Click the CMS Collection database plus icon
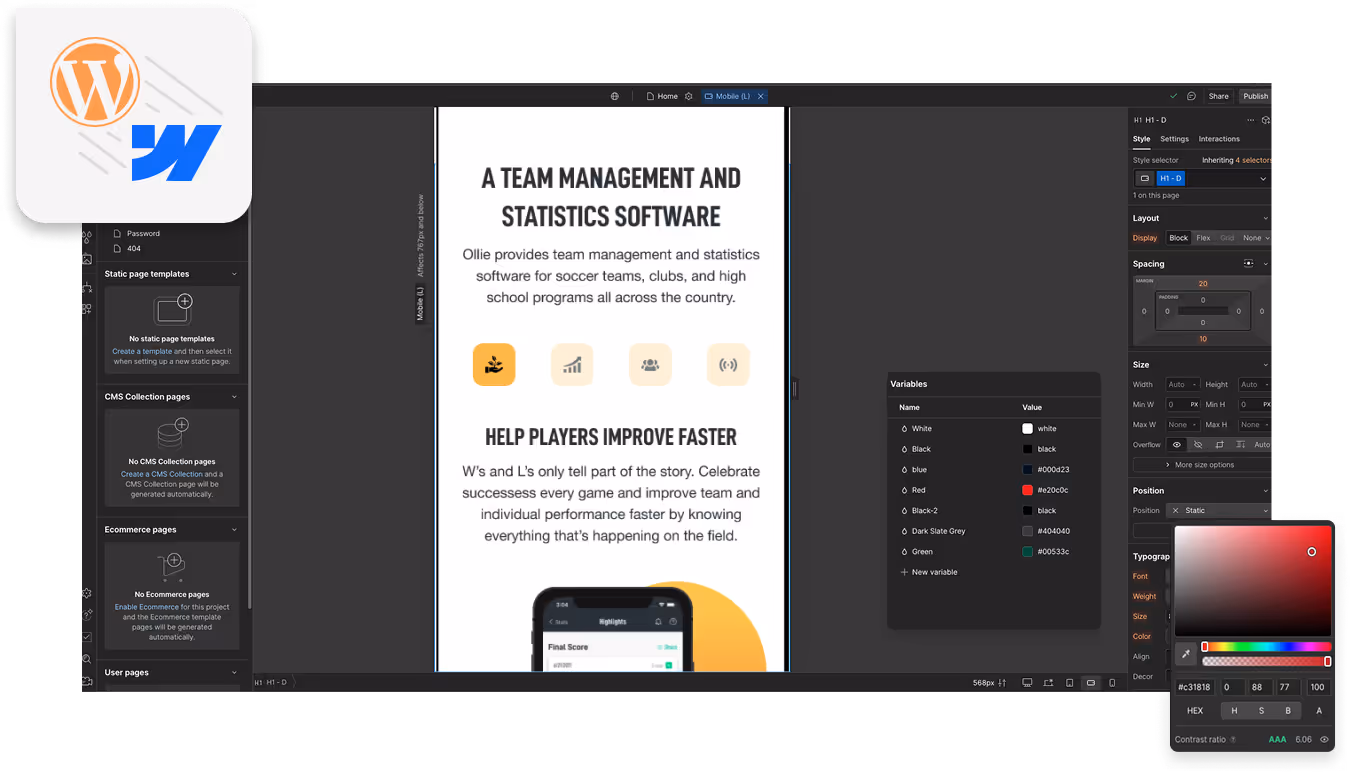 pyautogui.click(x=173, y=433)
